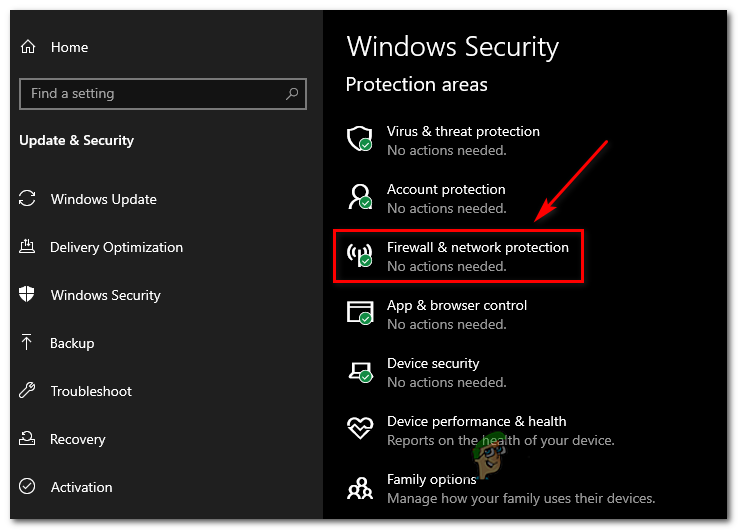Screen dimensions: 738x530
Task: Click the search magnifier icon
Action: [x=292, y=94]
